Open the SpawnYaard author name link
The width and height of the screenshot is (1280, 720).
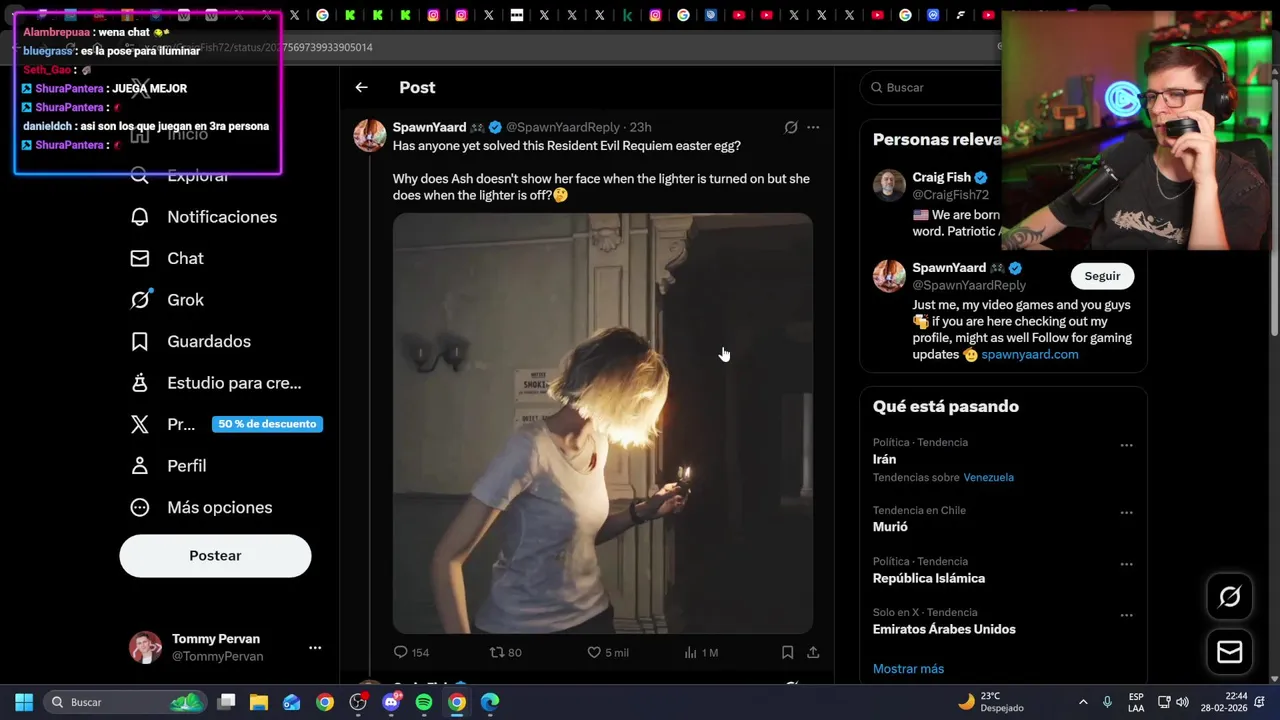click(429, 127)
